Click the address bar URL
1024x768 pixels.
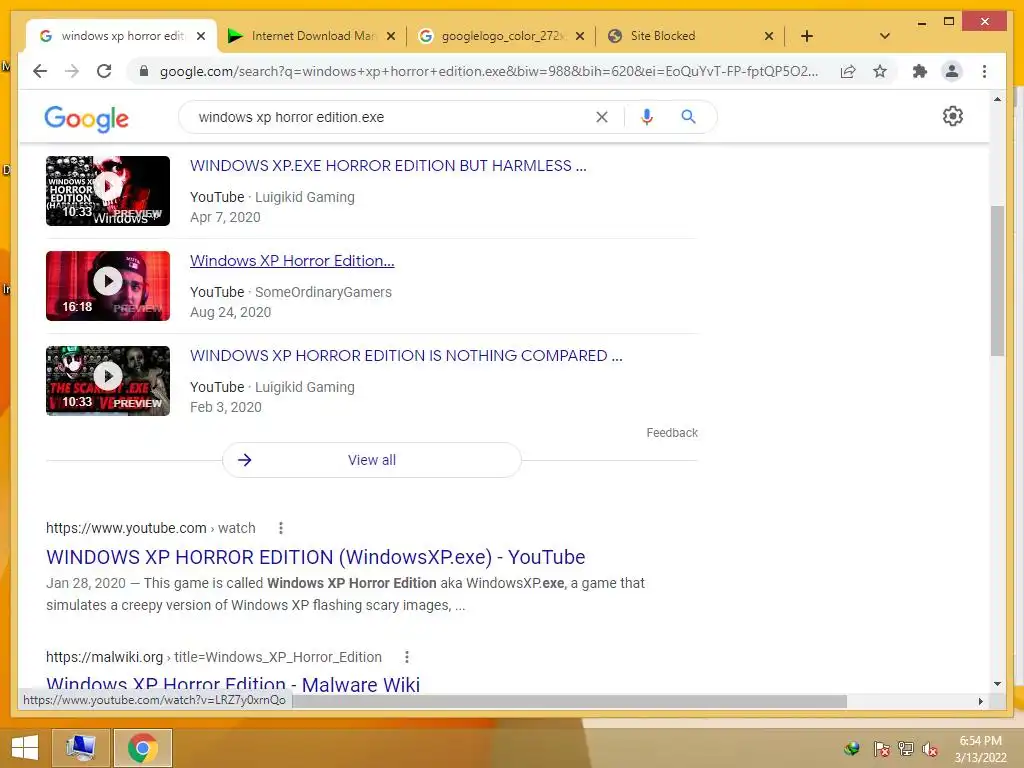pos(488,71)
